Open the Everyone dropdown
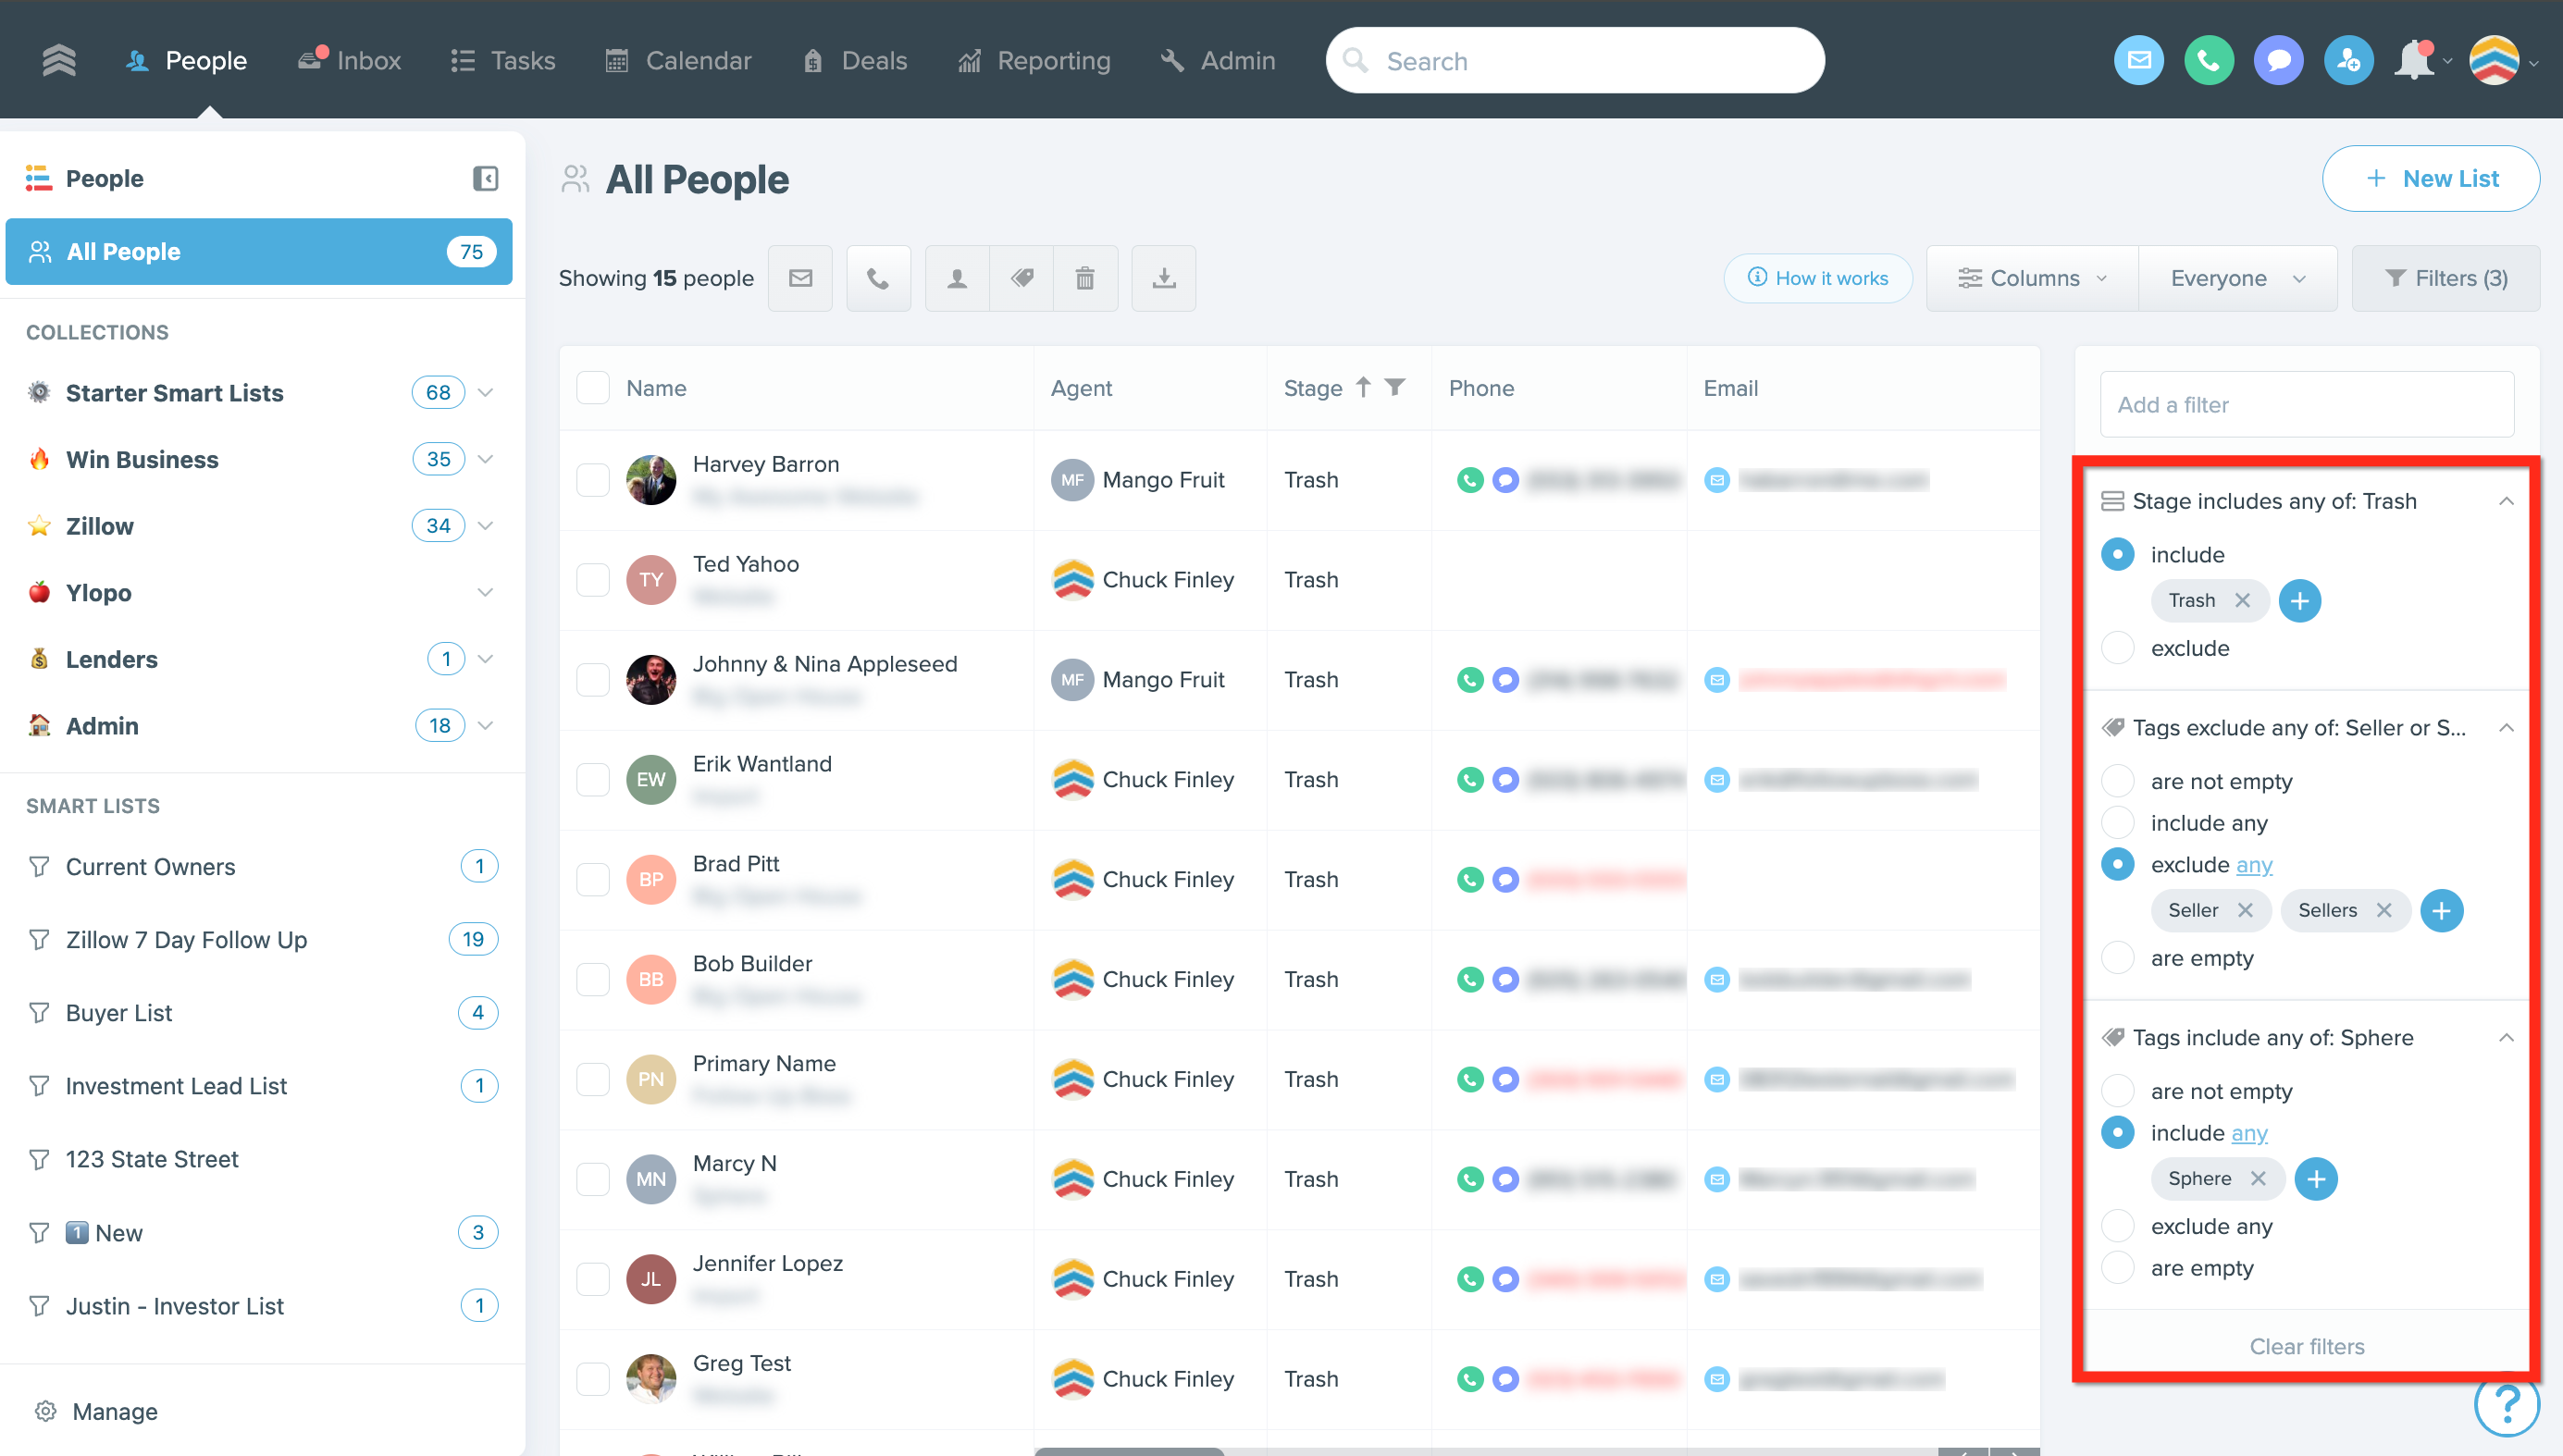The image size is (2563, 1456). 2238,278
